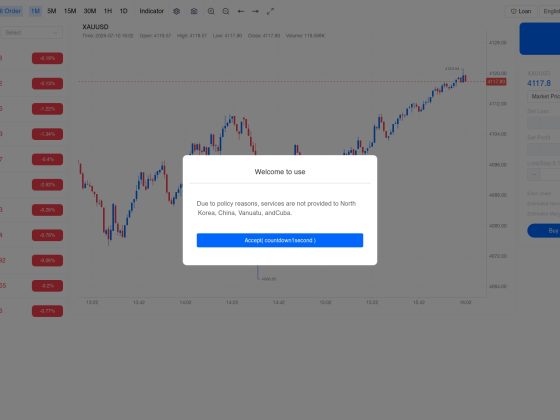The image size is (560, 420).
Task: Click the minus stepper in order panel
Action: click(534, 174)
